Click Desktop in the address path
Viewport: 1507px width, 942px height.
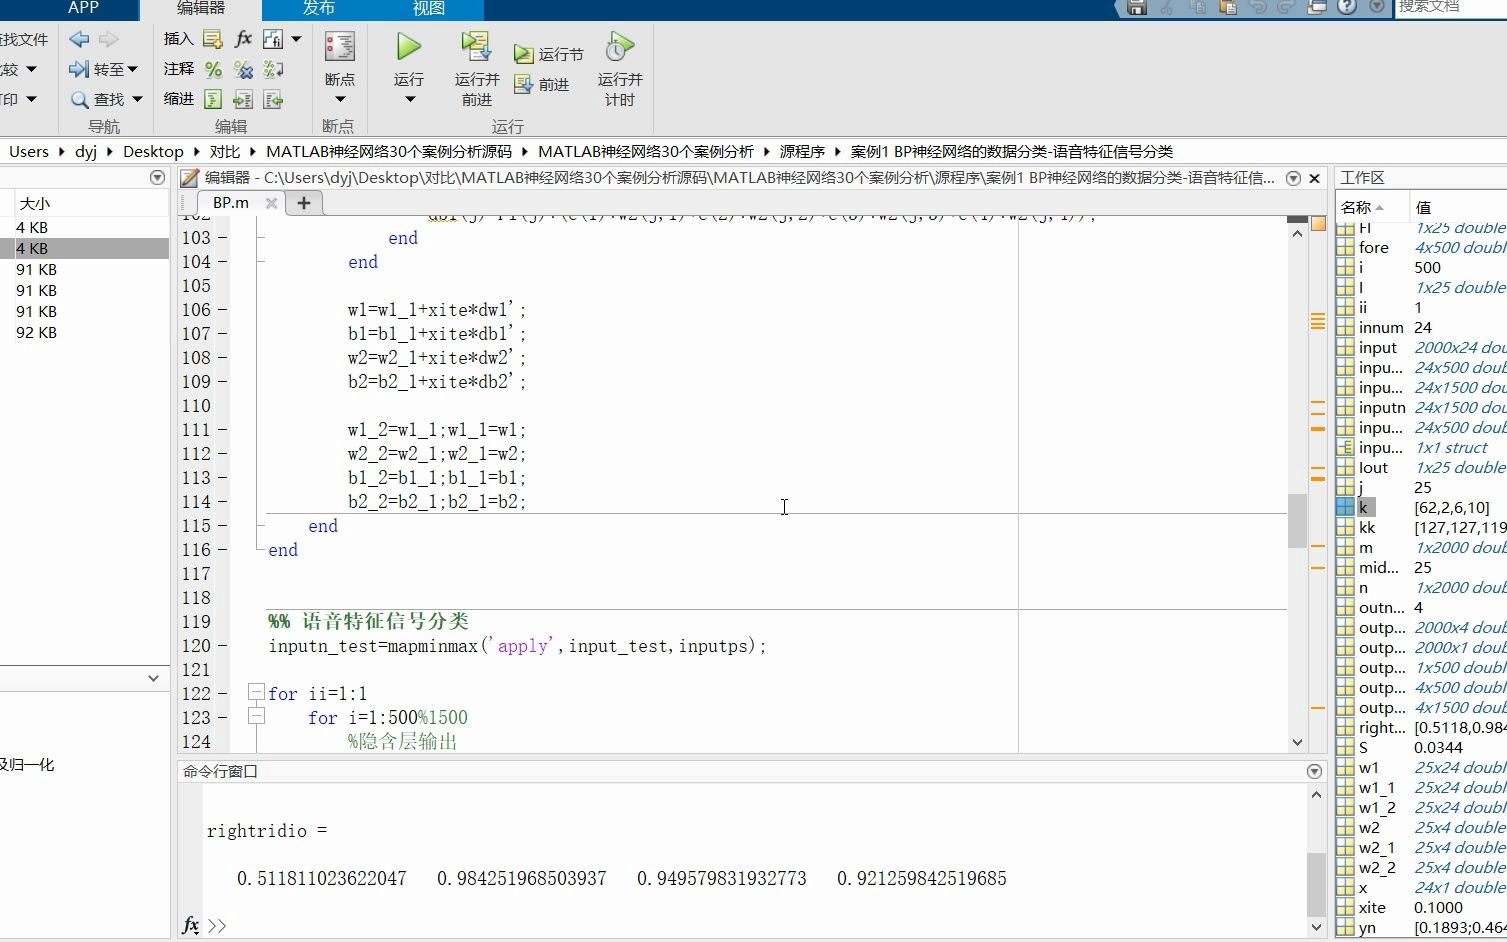[153, 151]
